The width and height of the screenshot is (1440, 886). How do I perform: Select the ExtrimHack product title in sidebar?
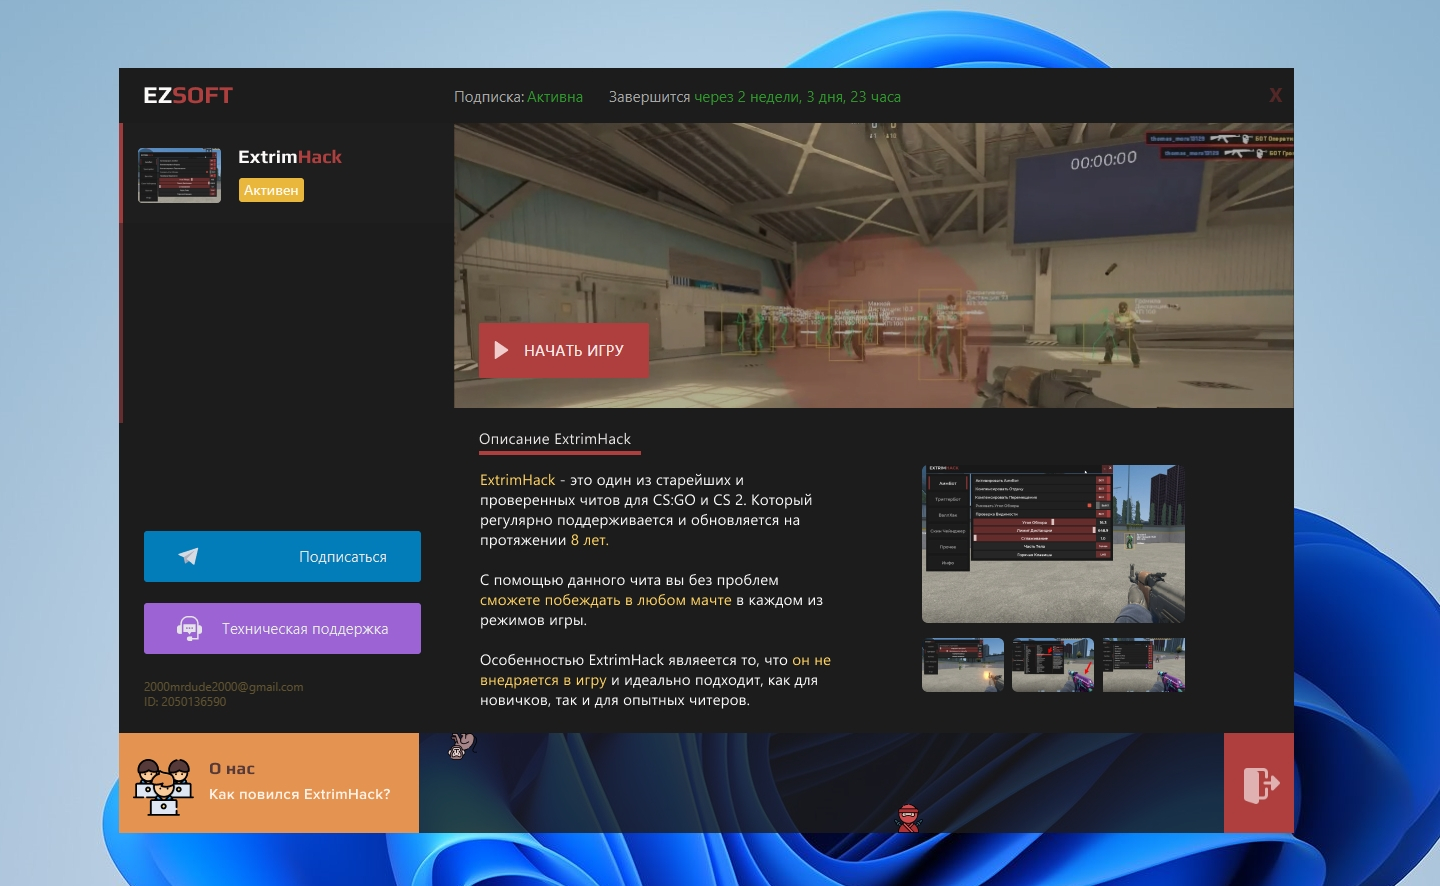tap(290, 157)
